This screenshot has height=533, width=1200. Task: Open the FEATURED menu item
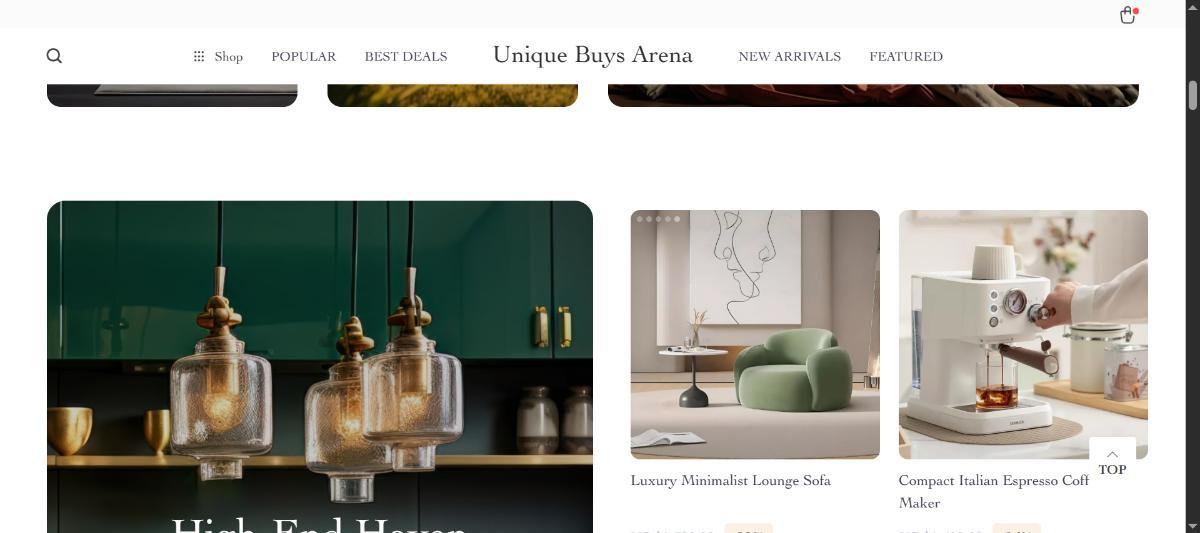906,57
